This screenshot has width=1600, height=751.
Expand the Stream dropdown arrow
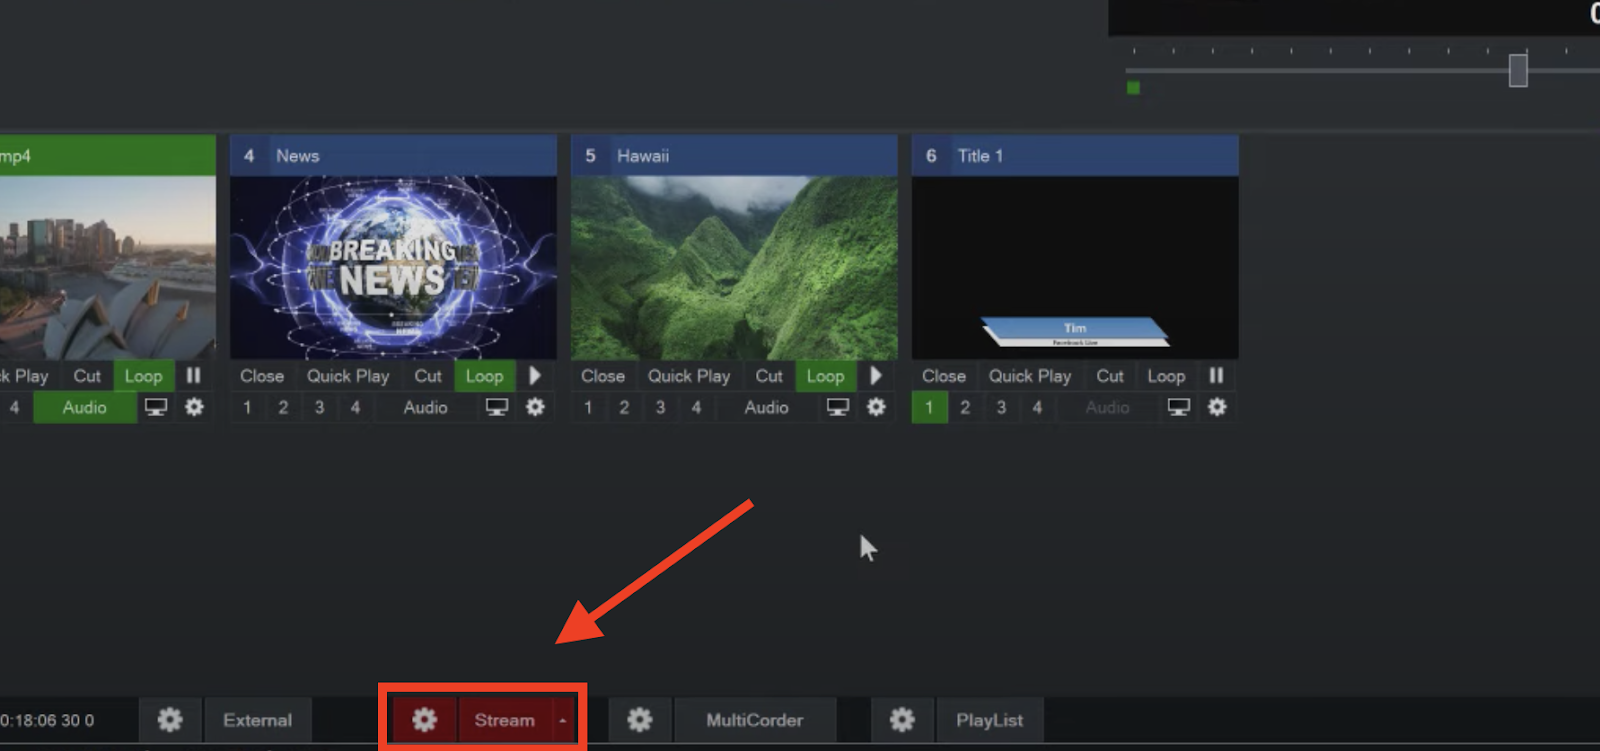click(x=563, y=720)
